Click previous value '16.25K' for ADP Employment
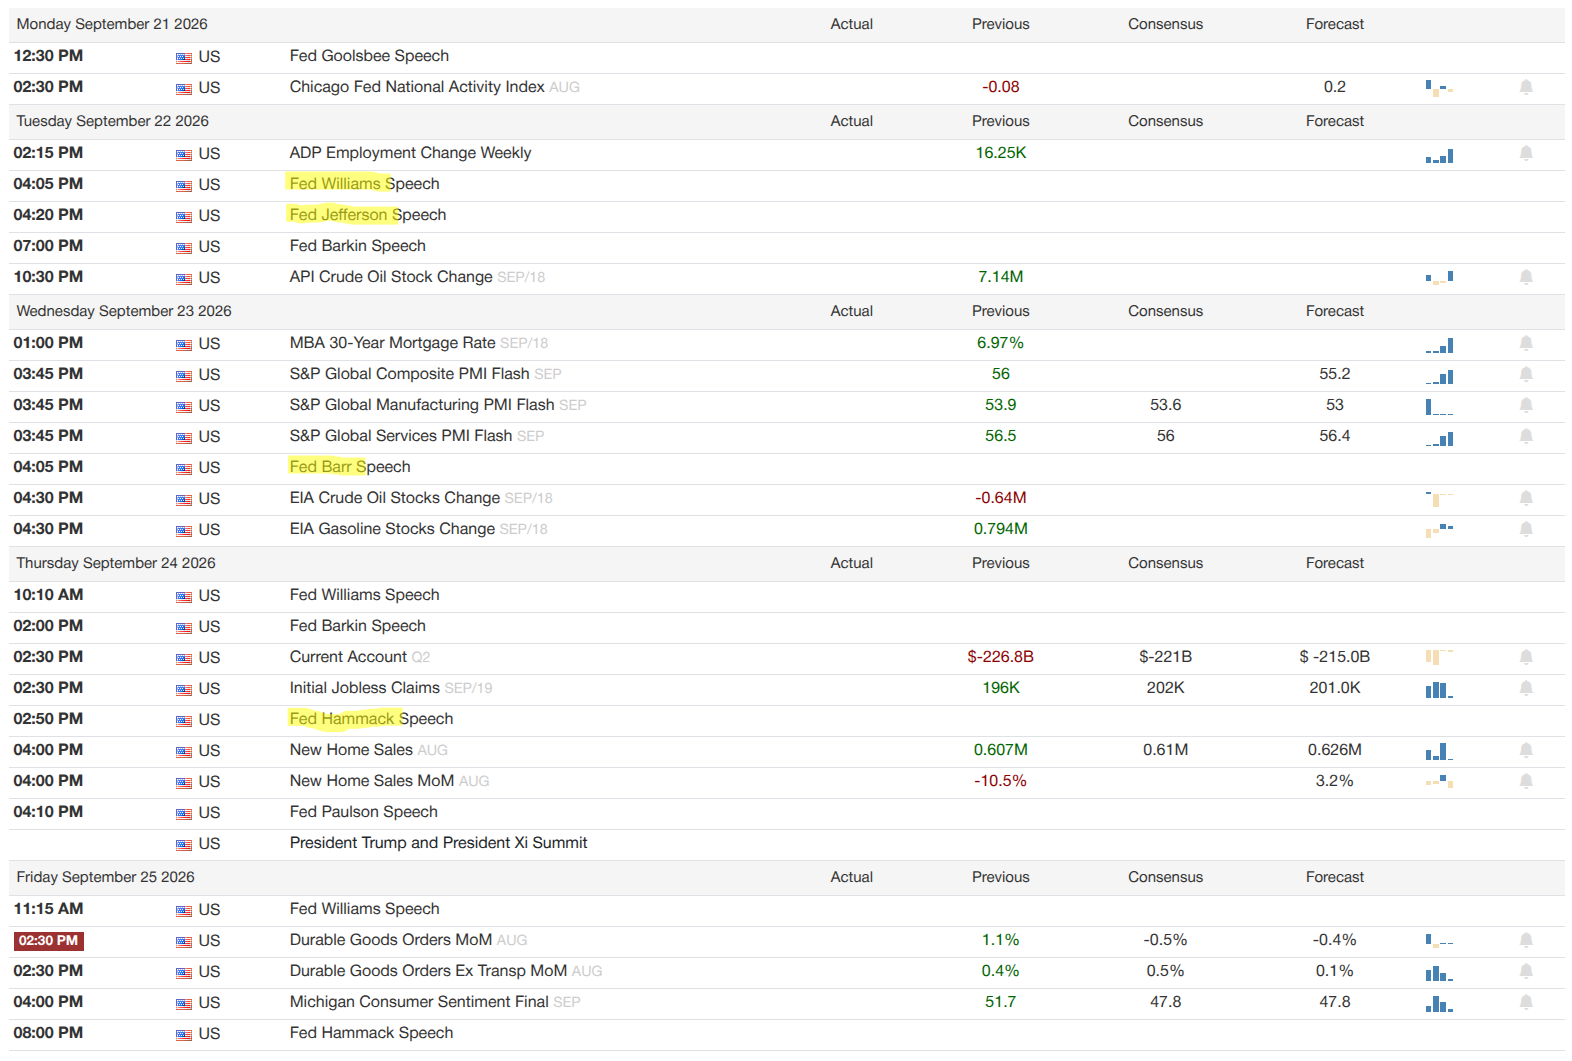Viewport: 1572px width, 1061px height. click(1001, 153)
